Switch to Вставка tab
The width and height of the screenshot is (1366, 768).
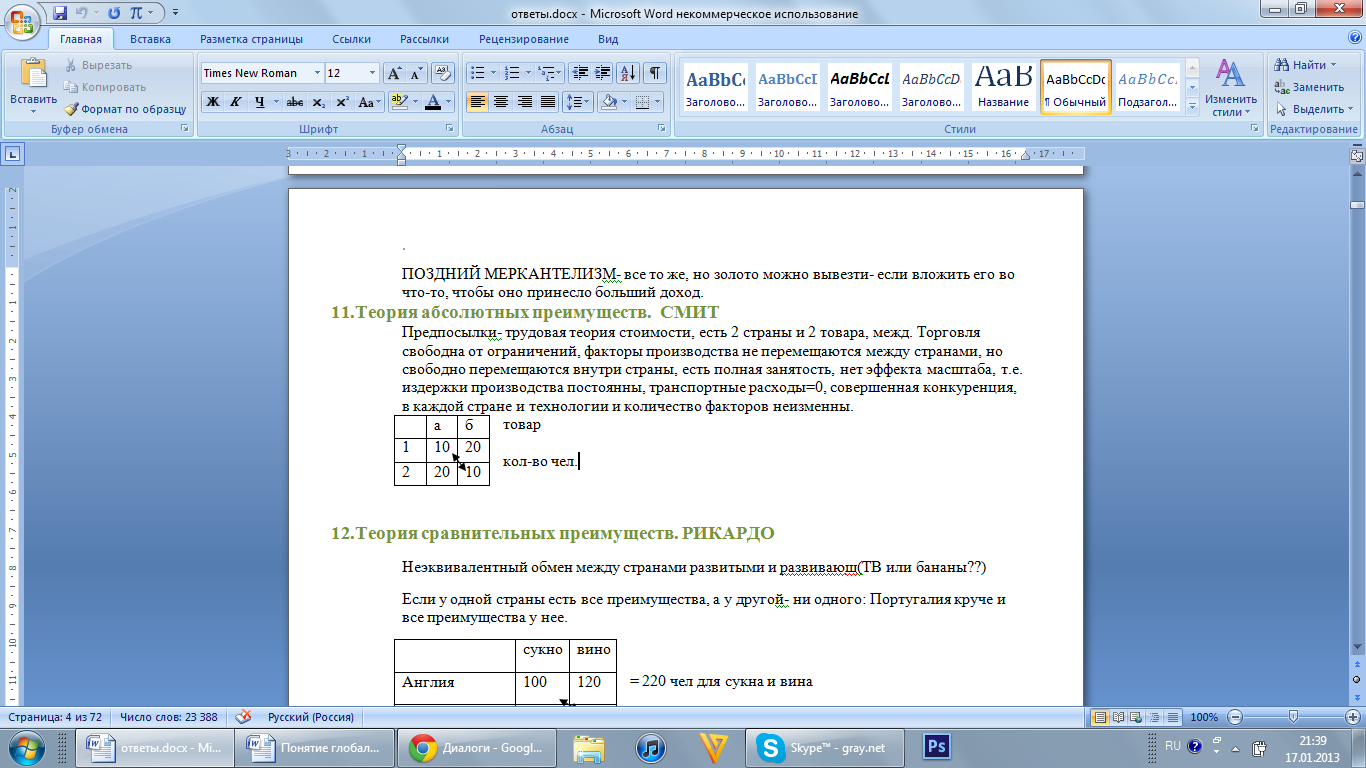click(x=150, y=39)
